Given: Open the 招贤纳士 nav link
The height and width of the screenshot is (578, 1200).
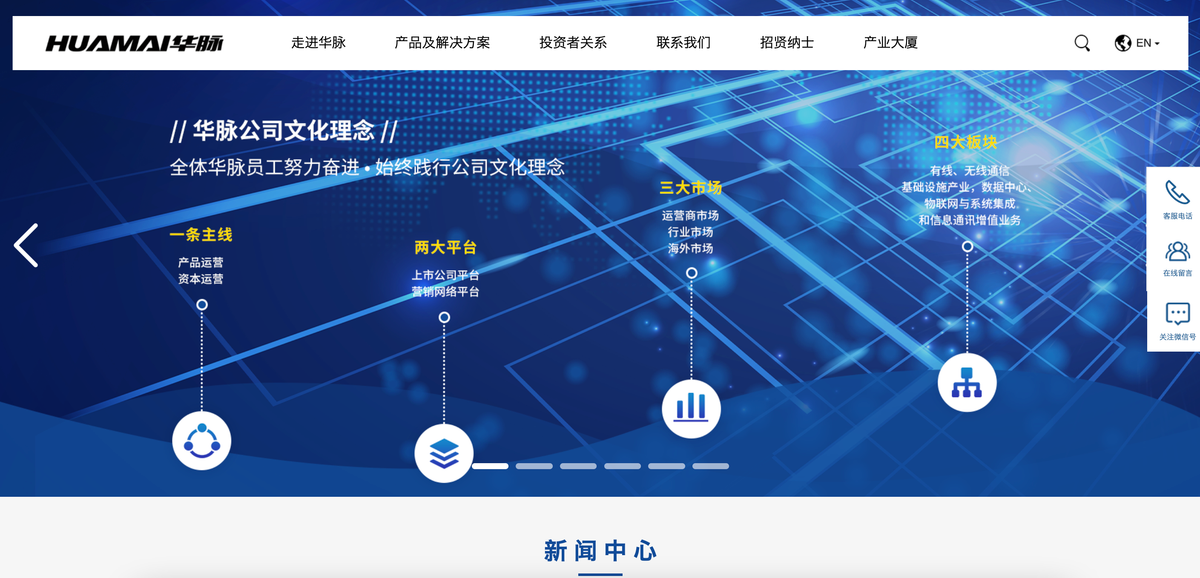Looking at the screenshot, I should point(787,43).
